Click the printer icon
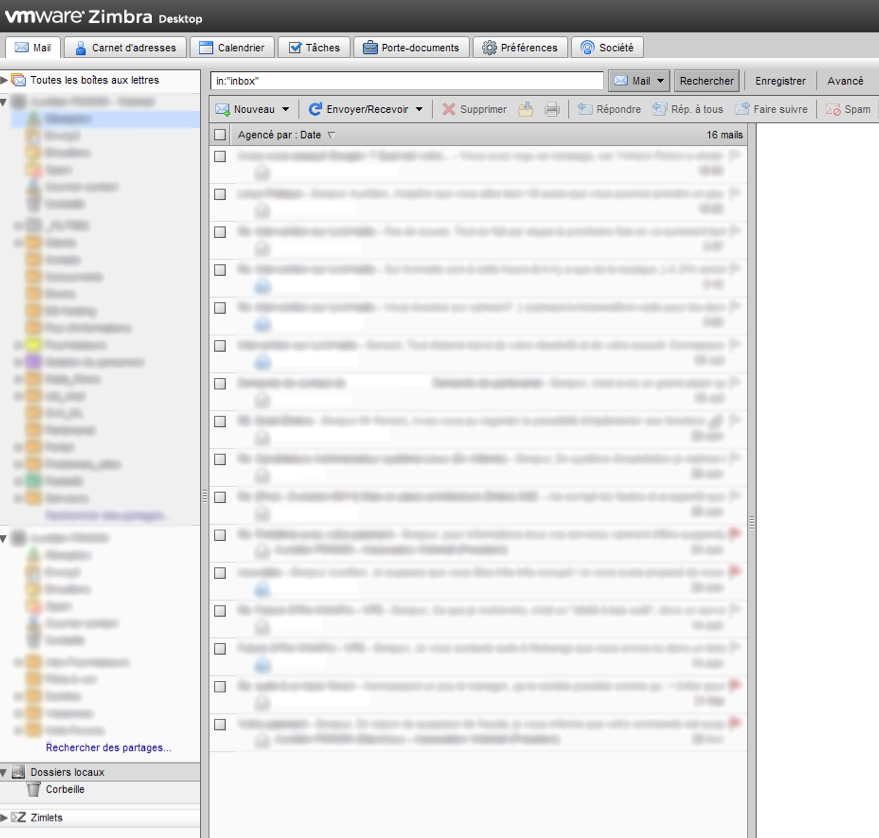 pyautogui.click(x=552, y=109)
